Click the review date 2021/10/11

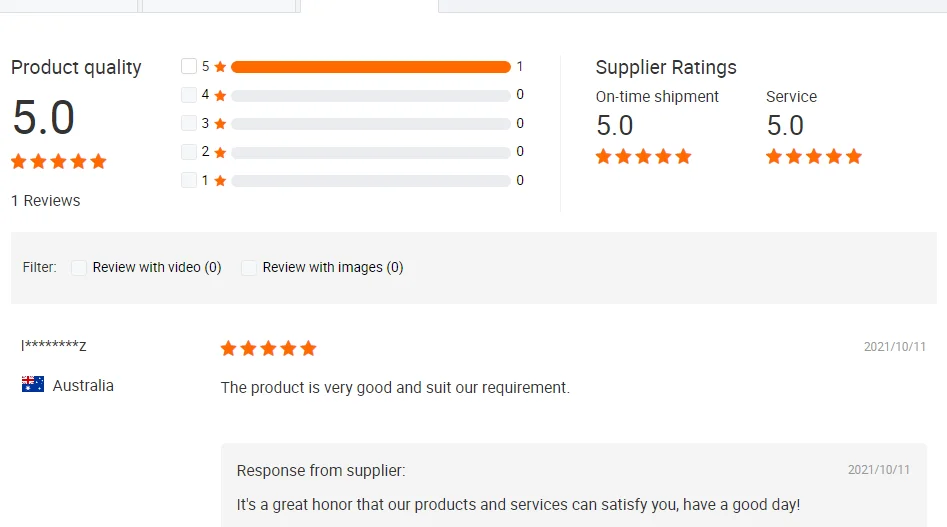[x=894, y=347]
